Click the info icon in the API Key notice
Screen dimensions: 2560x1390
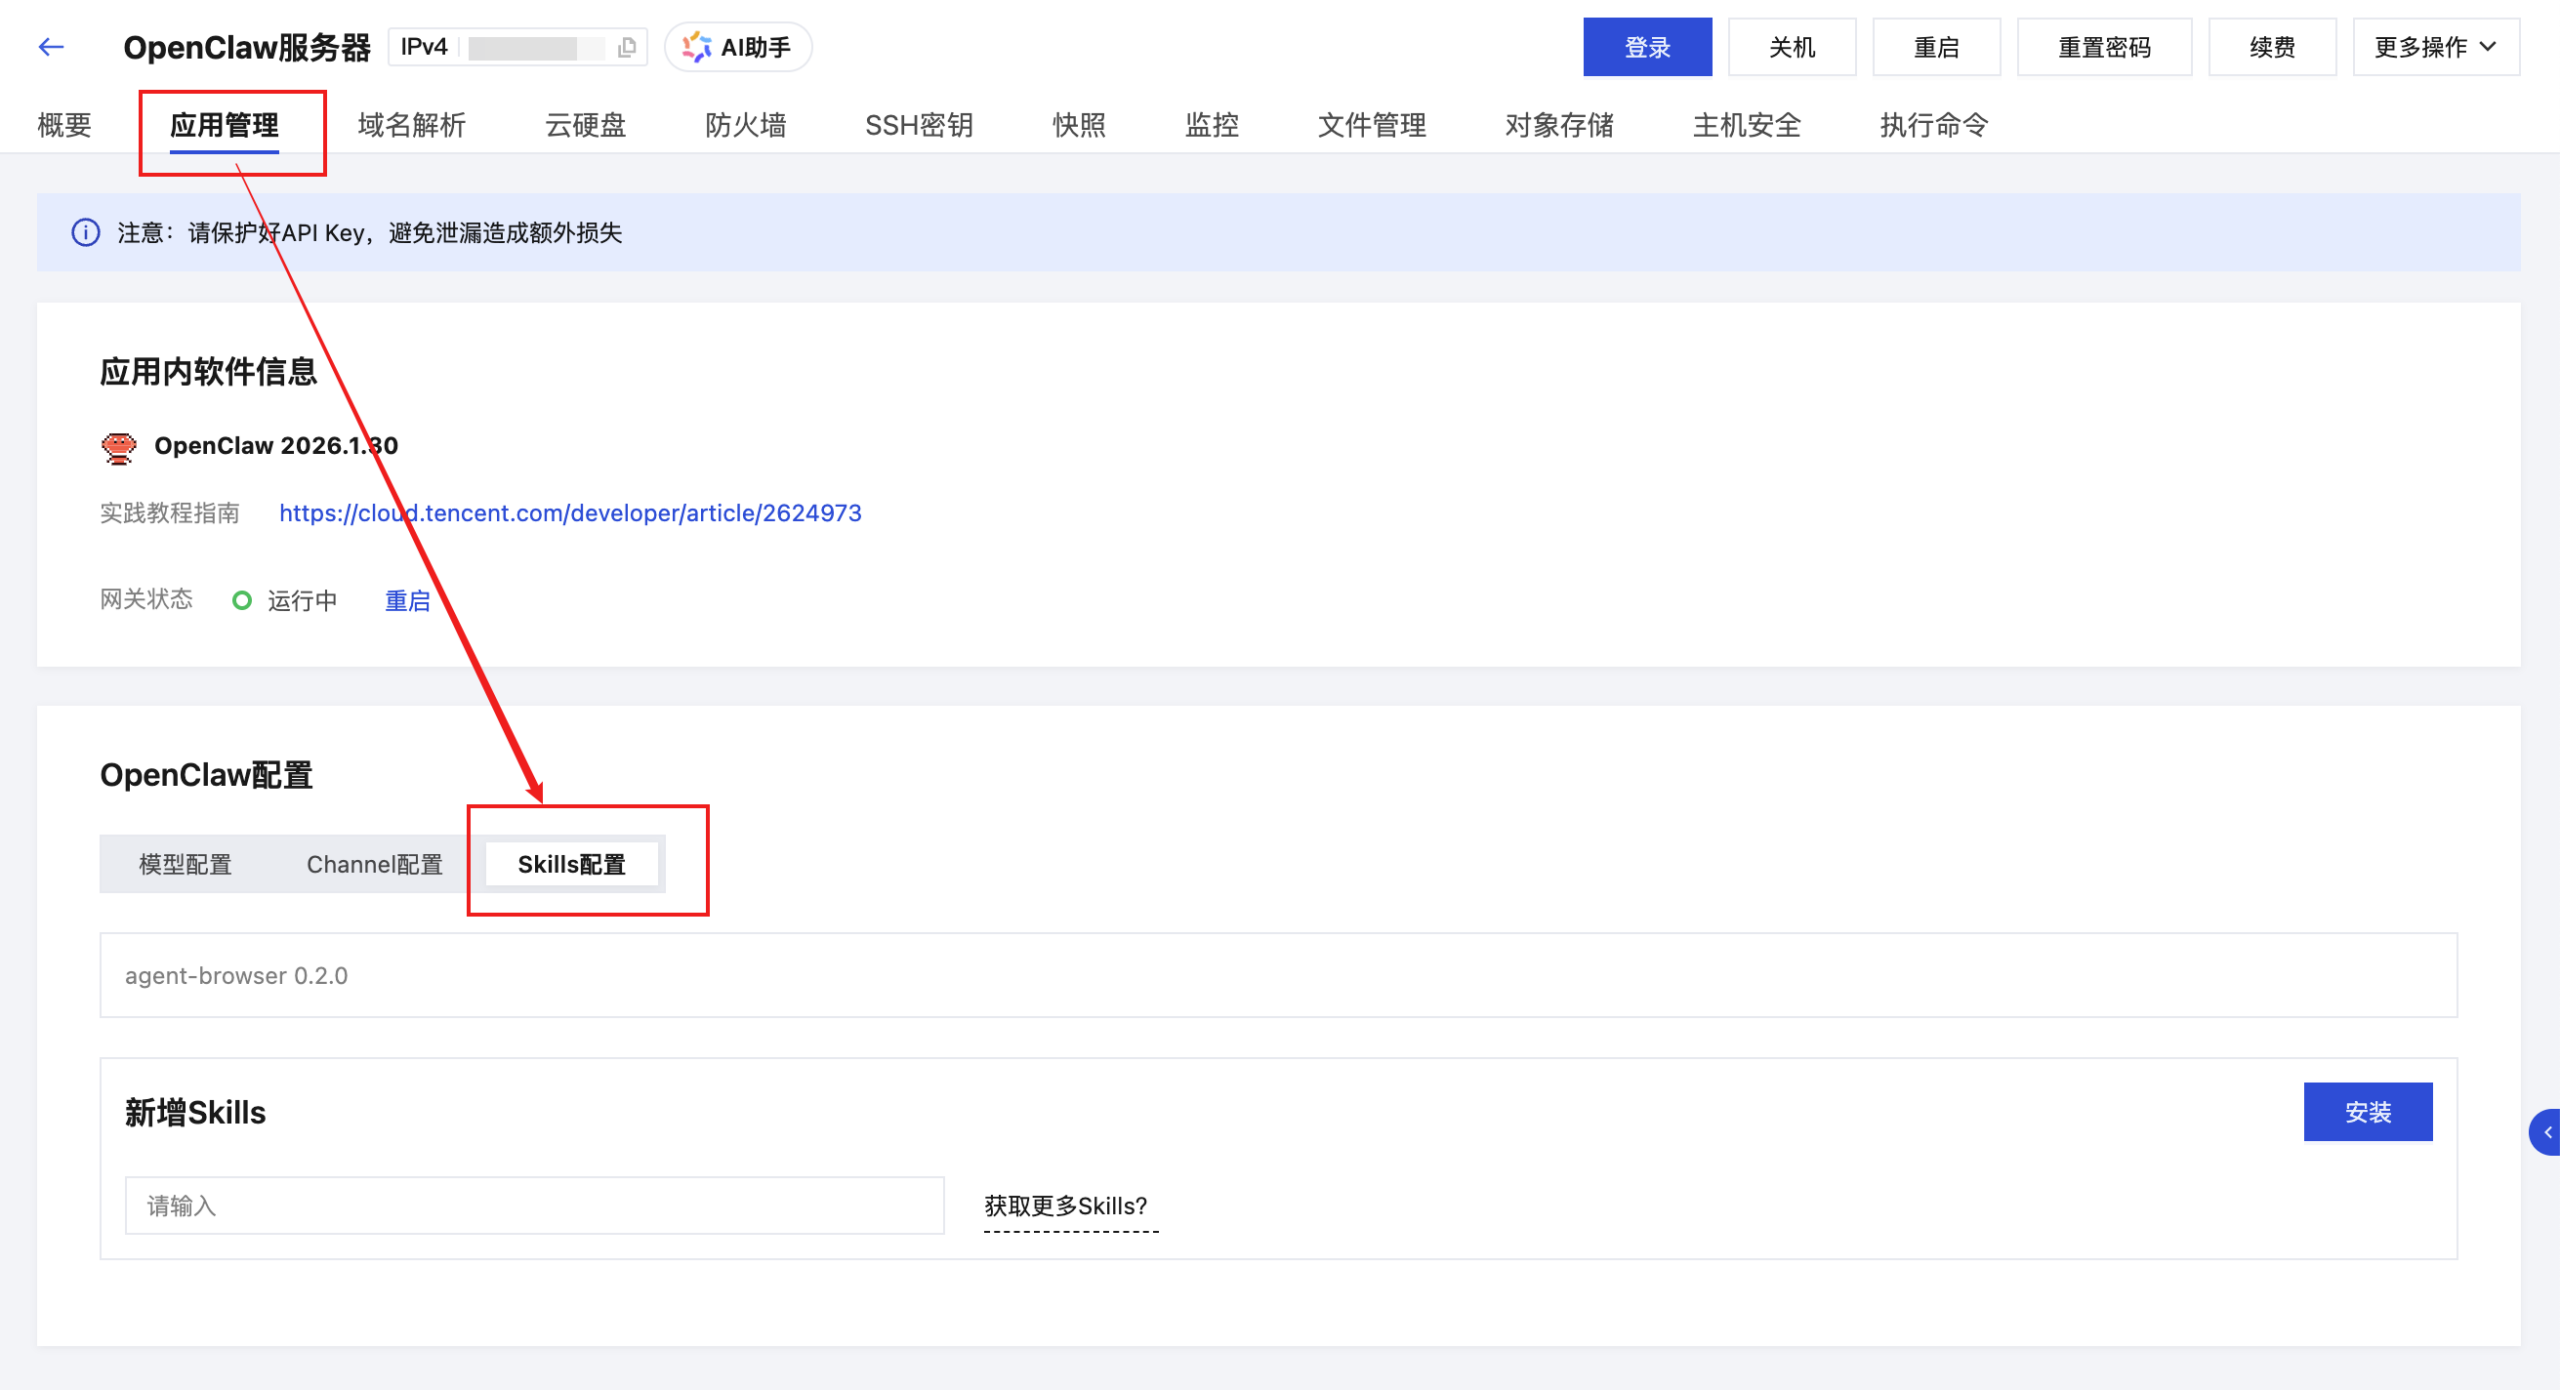coord(86,232)
